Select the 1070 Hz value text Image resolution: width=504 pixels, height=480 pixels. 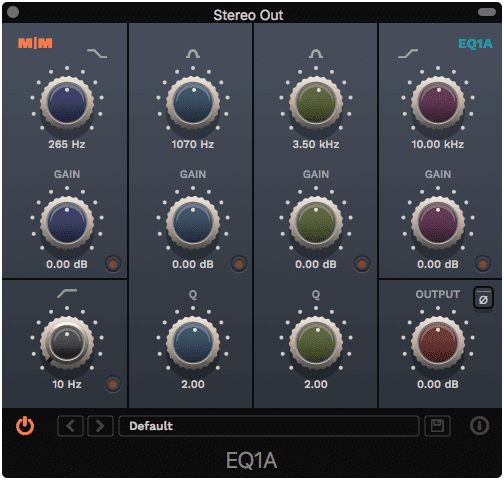click(193, 144)
